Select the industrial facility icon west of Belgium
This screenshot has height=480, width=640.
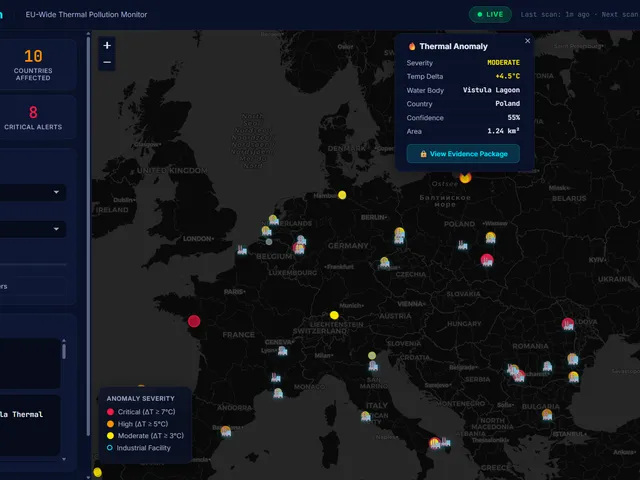242,250
